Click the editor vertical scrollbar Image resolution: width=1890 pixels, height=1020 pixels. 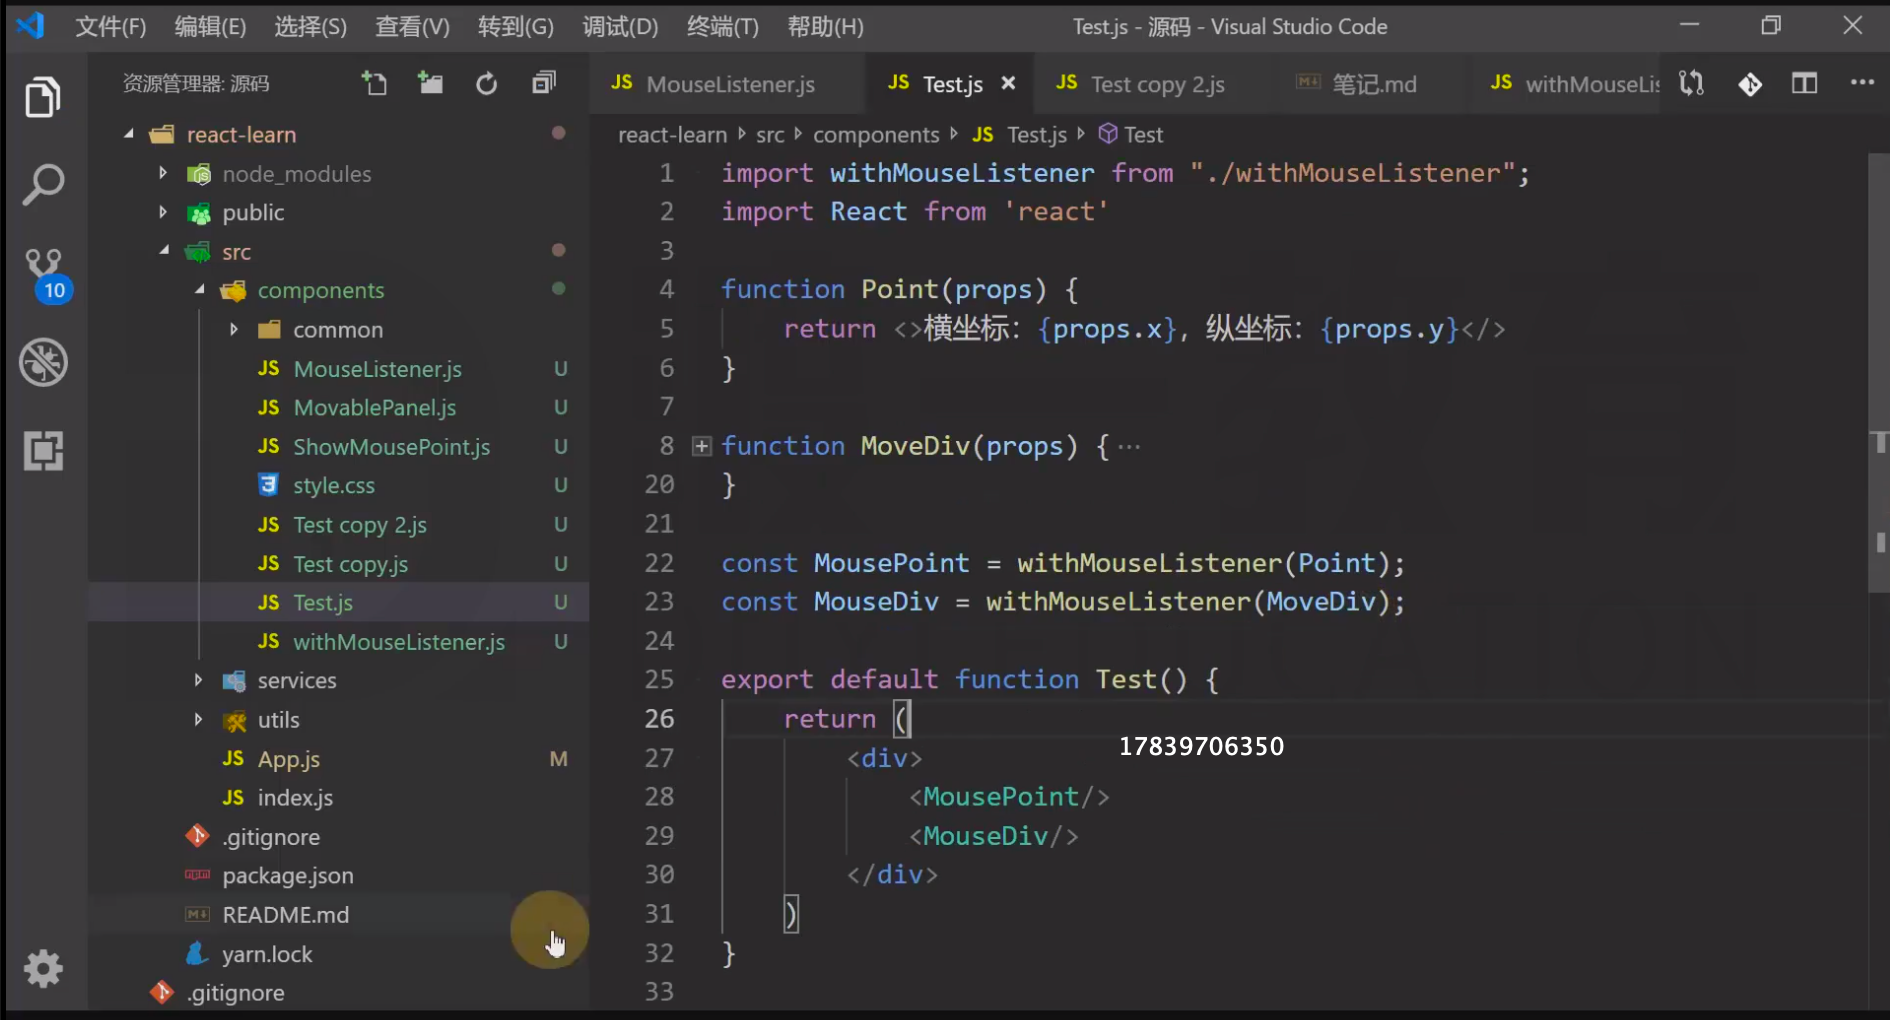point(1878,372)
